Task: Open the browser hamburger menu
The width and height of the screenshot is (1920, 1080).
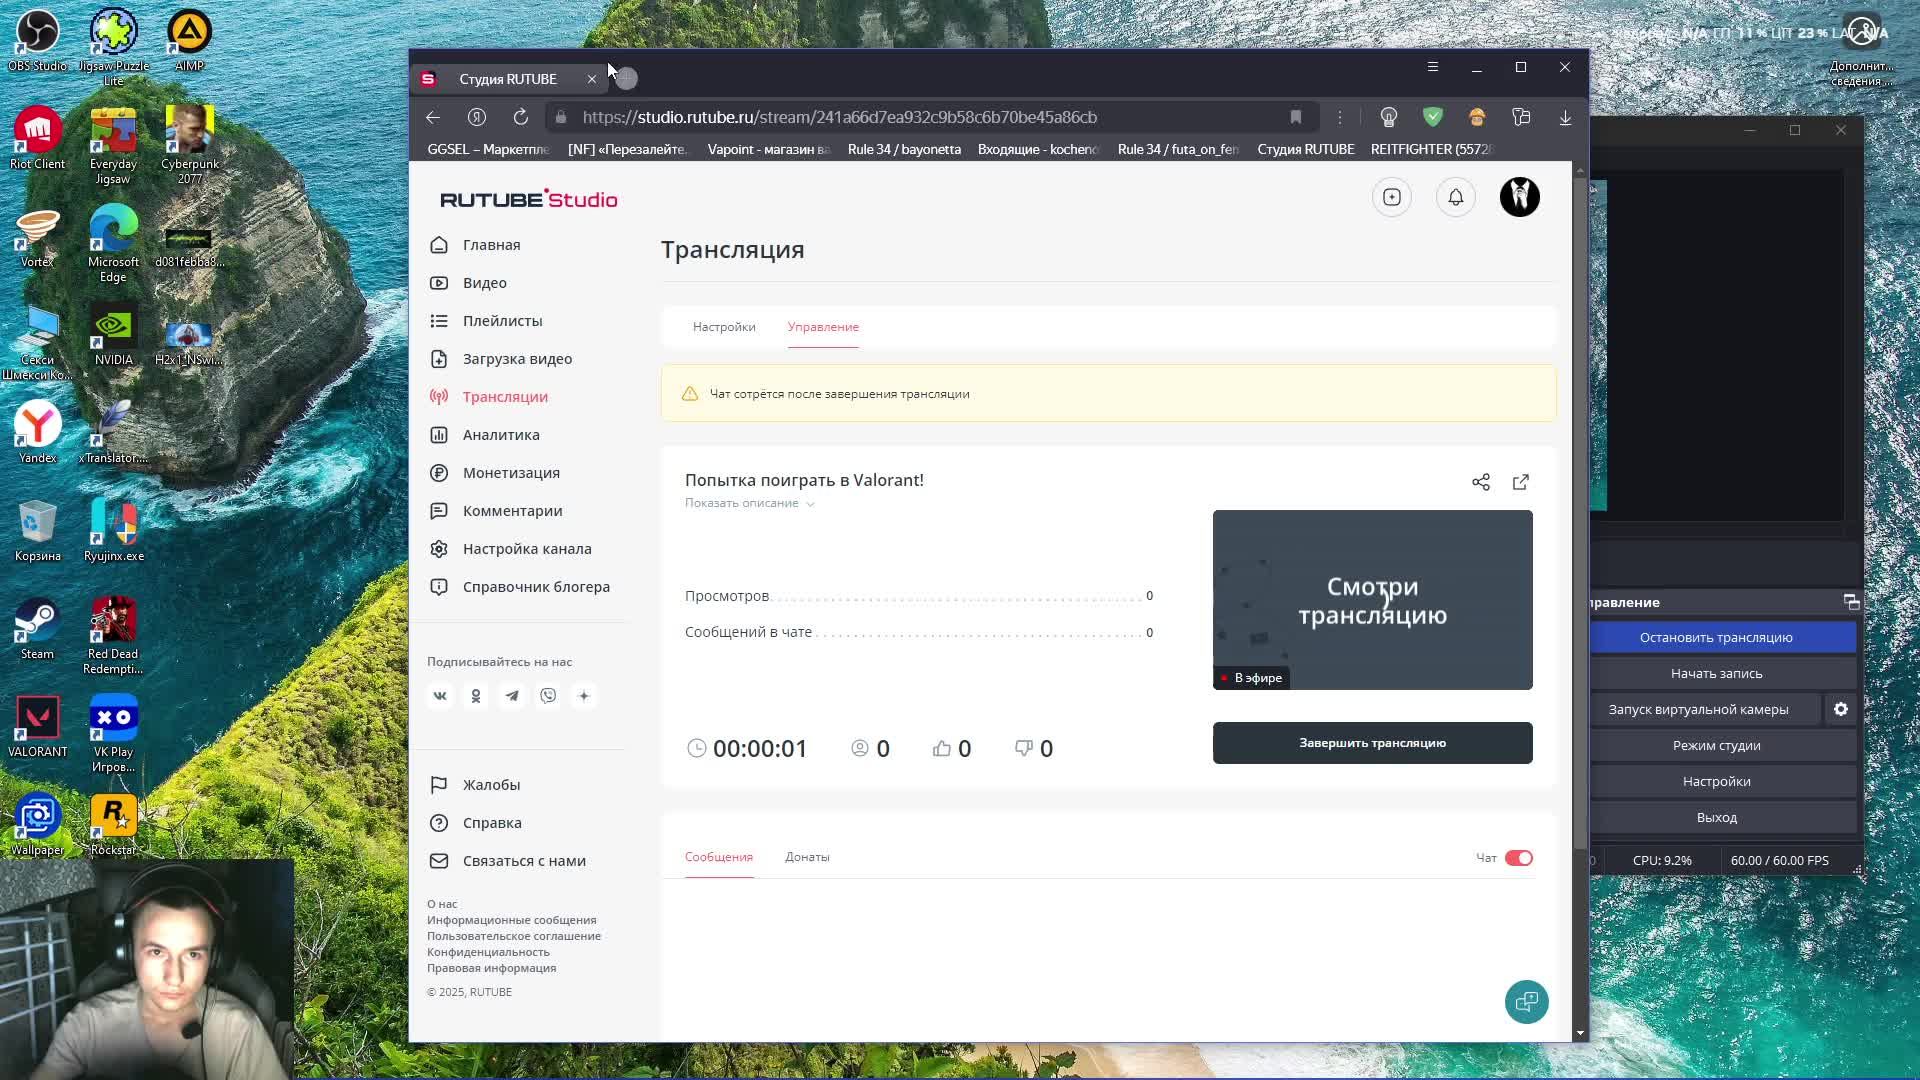Action: [1433, 67]
